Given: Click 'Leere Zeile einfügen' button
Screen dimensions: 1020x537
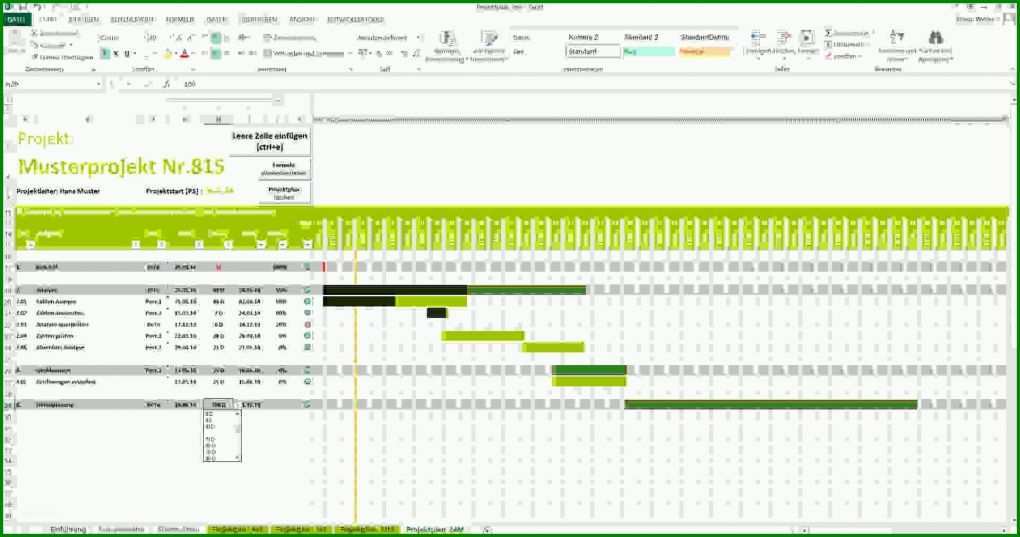Looking at the screenshot, I should (x=270, y=141).
